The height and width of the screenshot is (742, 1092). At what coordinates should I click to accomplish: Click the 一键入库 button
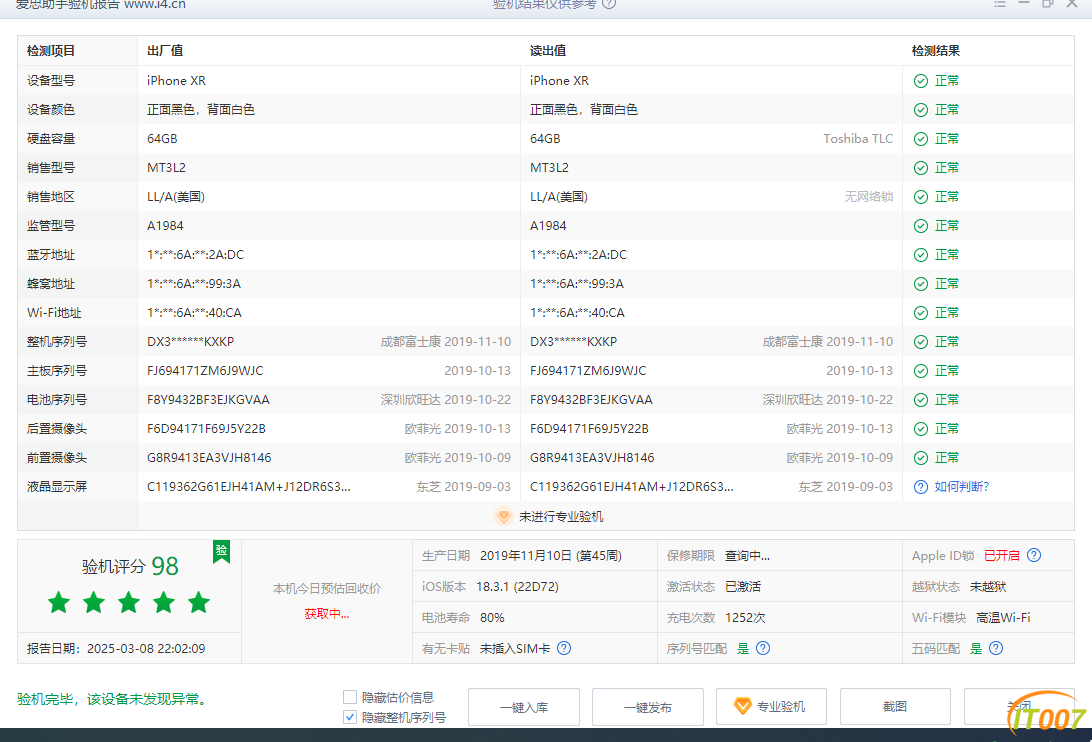524,707
